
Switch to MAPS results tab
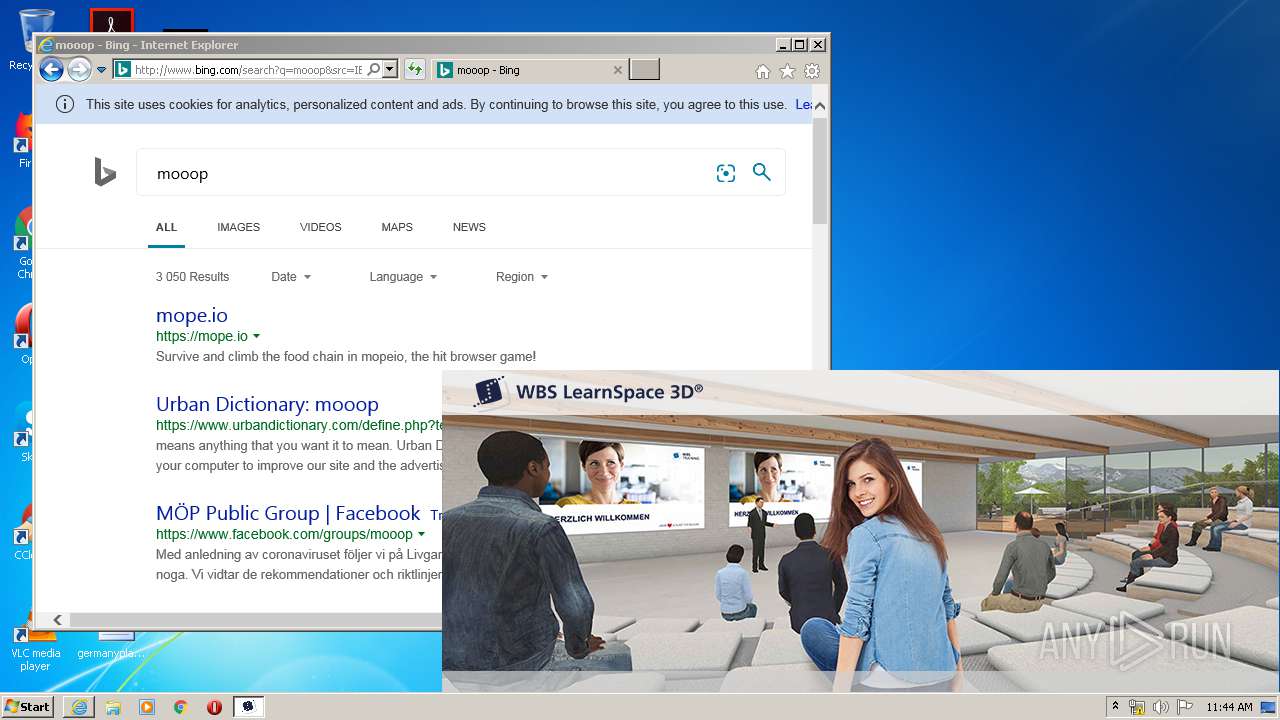[x=397, y=227]
